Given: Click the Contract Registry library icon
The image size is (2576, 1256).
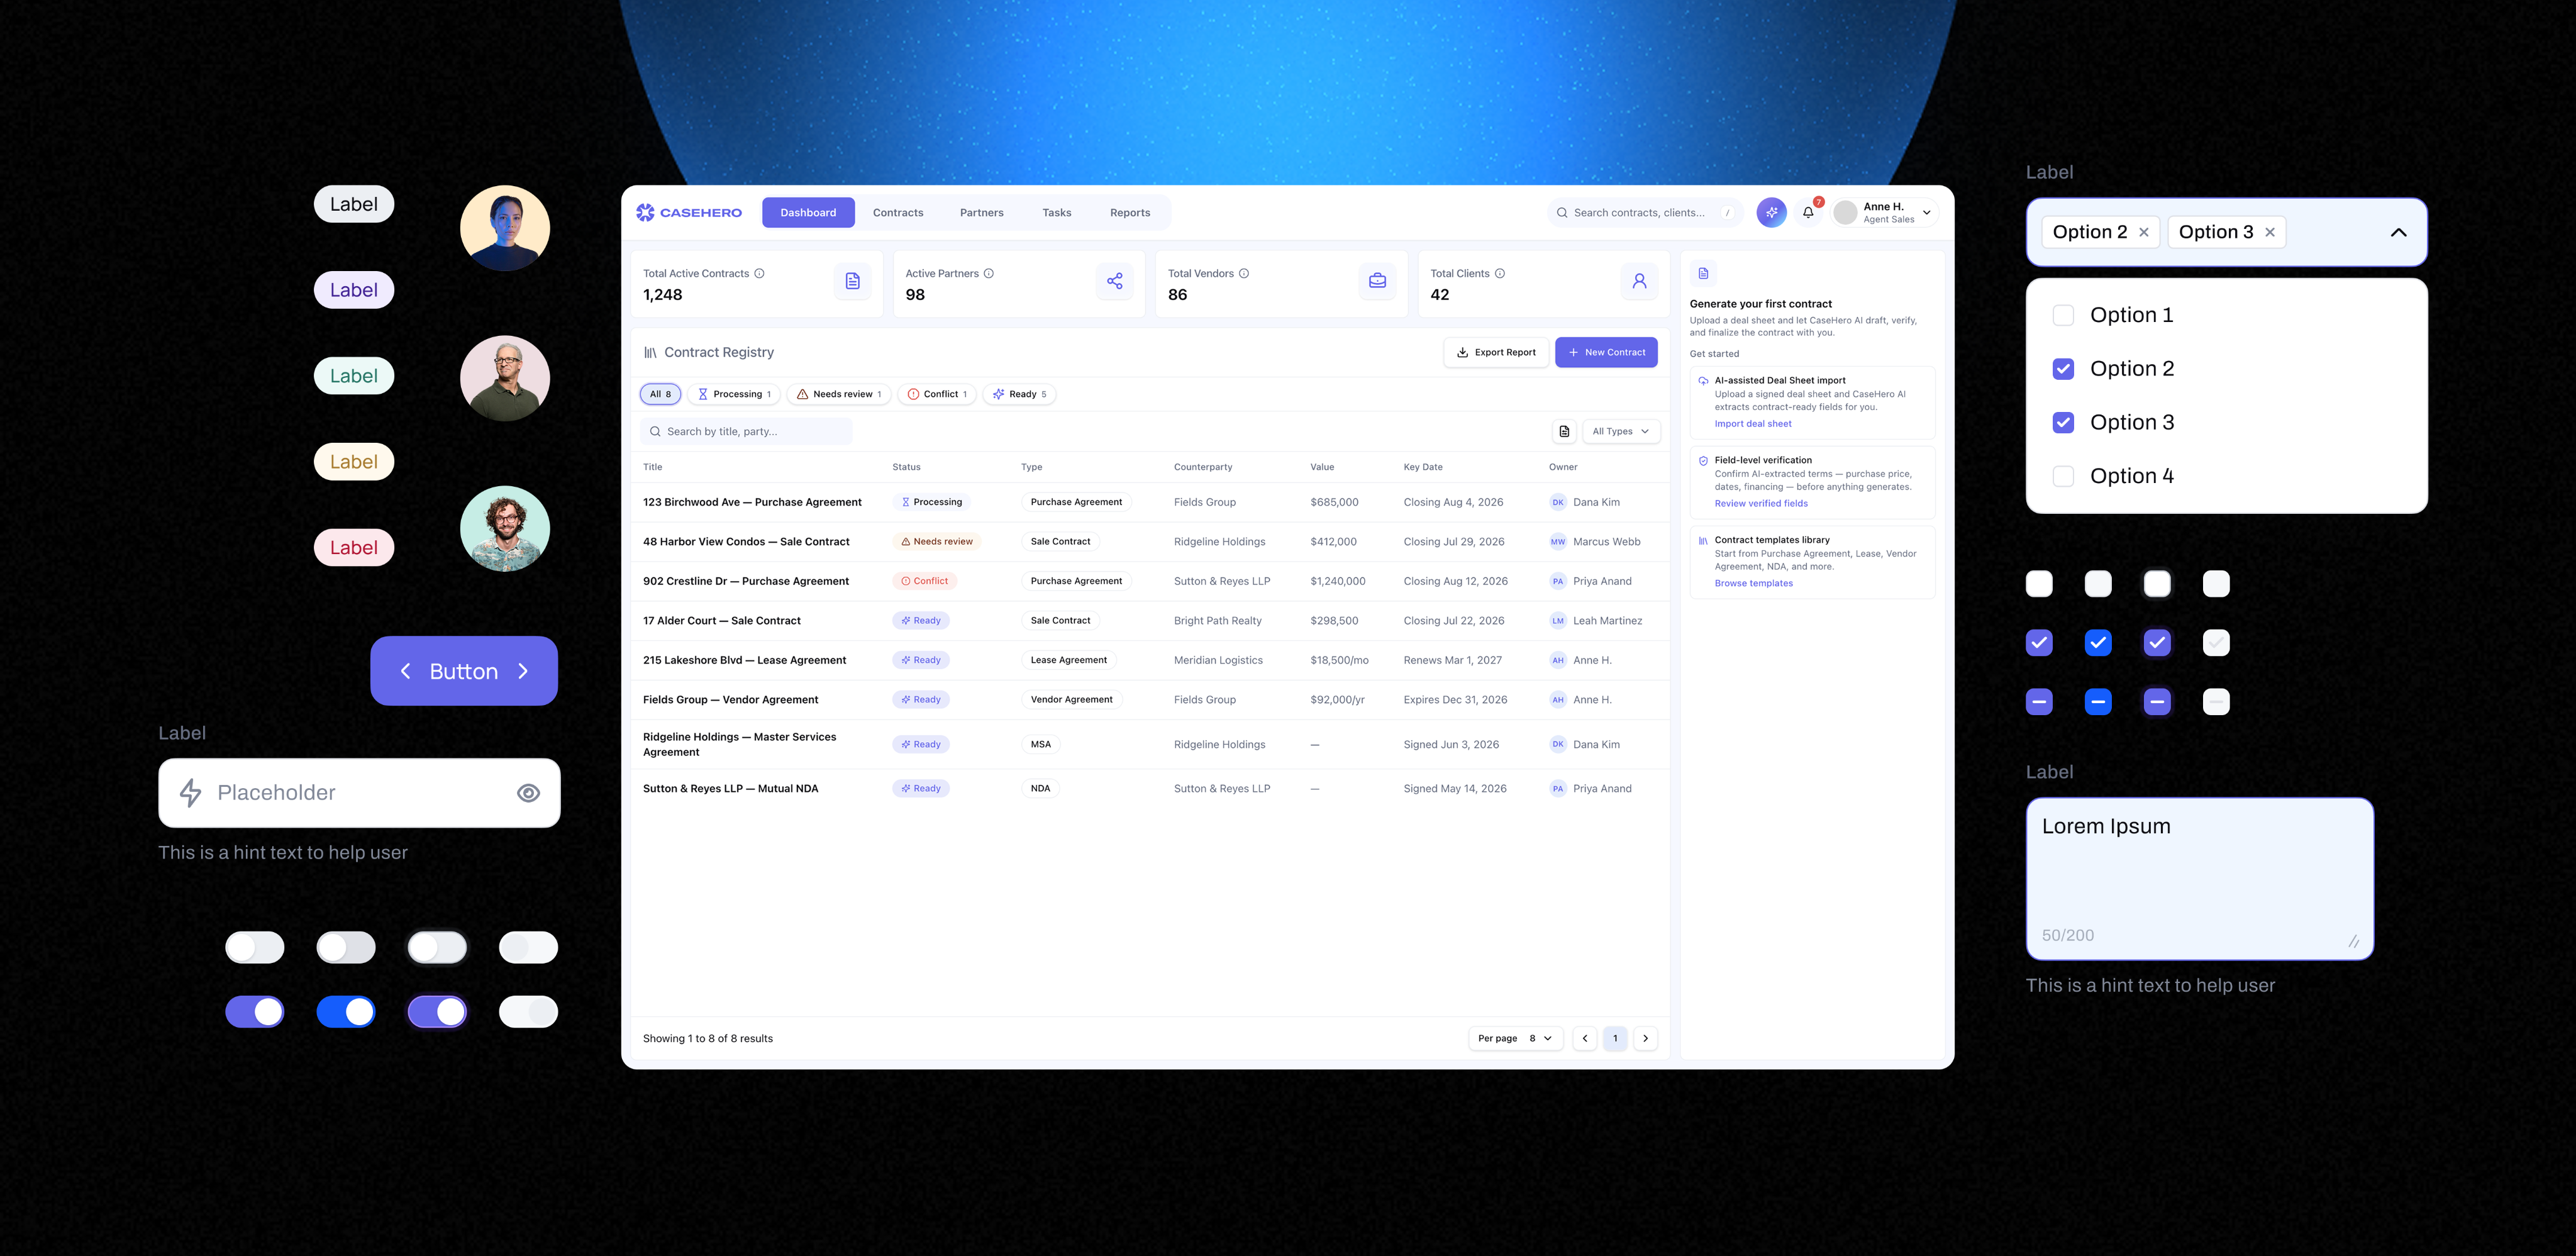Looking at the screenshot, I should pyautogui.click(x=650, y=352).
